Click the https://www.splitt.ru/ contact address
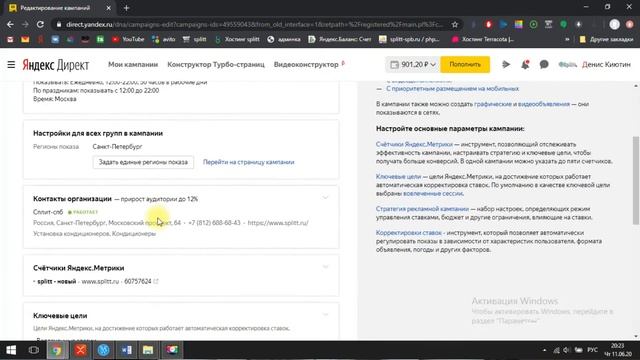This screenshot has height=360, width=640. pos(278,223)
